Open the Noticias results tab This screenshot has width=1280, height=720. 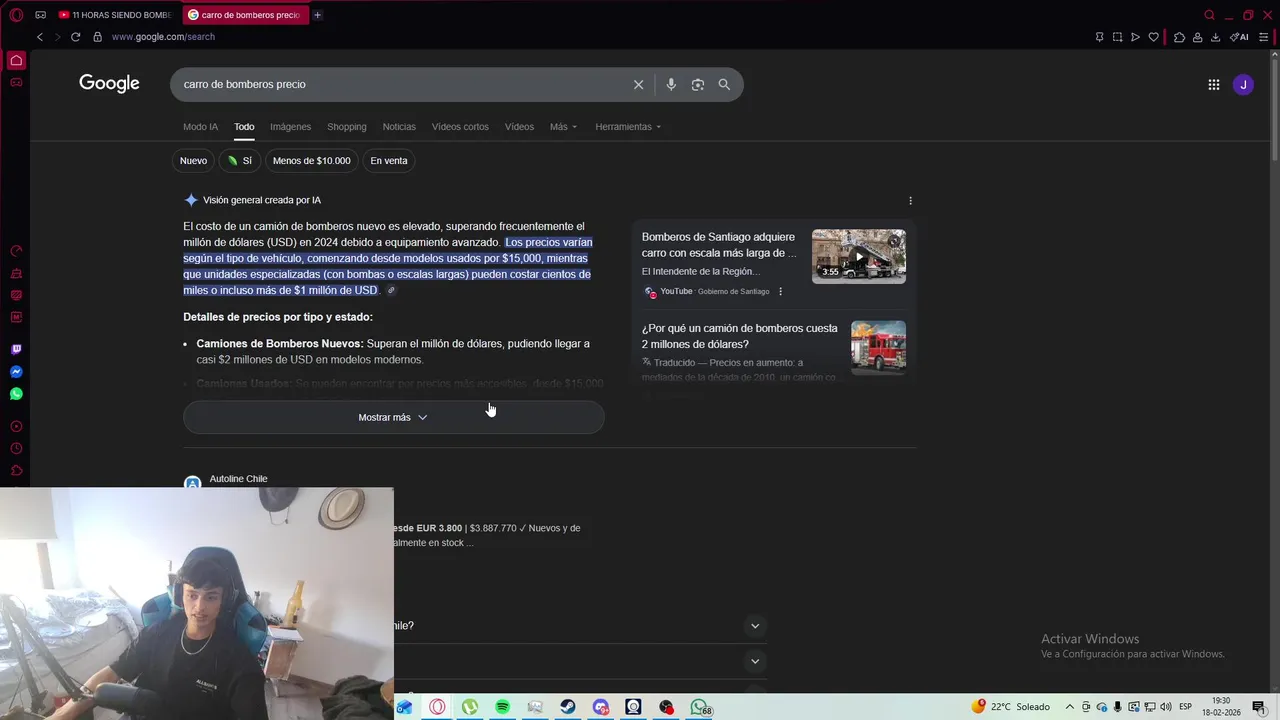(x=399, y=127)
